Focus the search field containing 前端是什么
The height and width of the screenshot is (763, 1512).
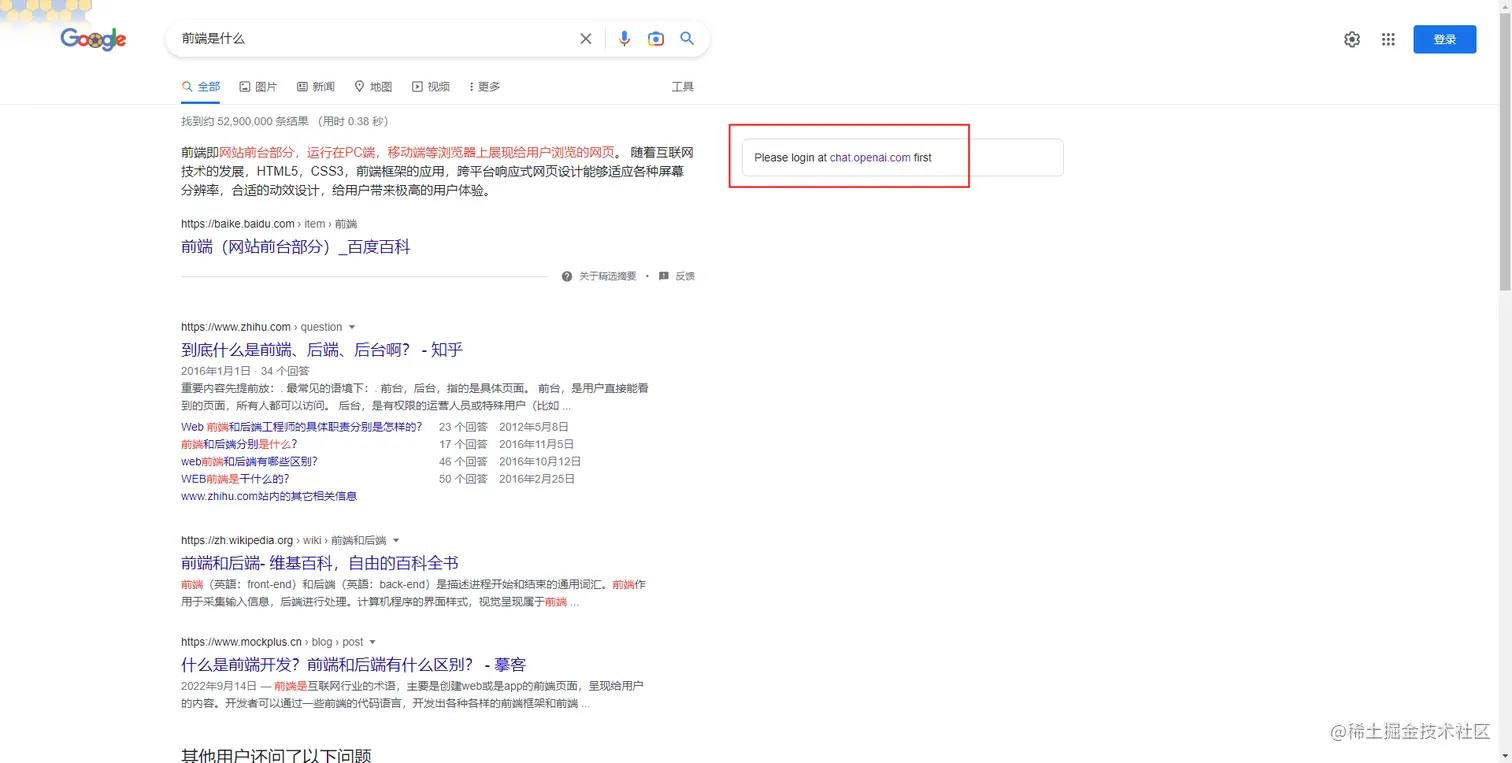point(375,39)
